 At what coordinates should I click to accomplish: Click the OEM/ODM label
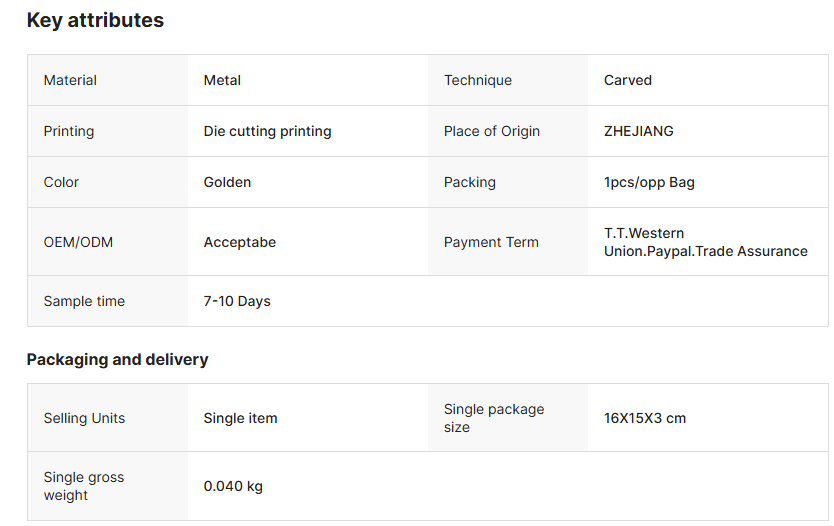(78, 243)
